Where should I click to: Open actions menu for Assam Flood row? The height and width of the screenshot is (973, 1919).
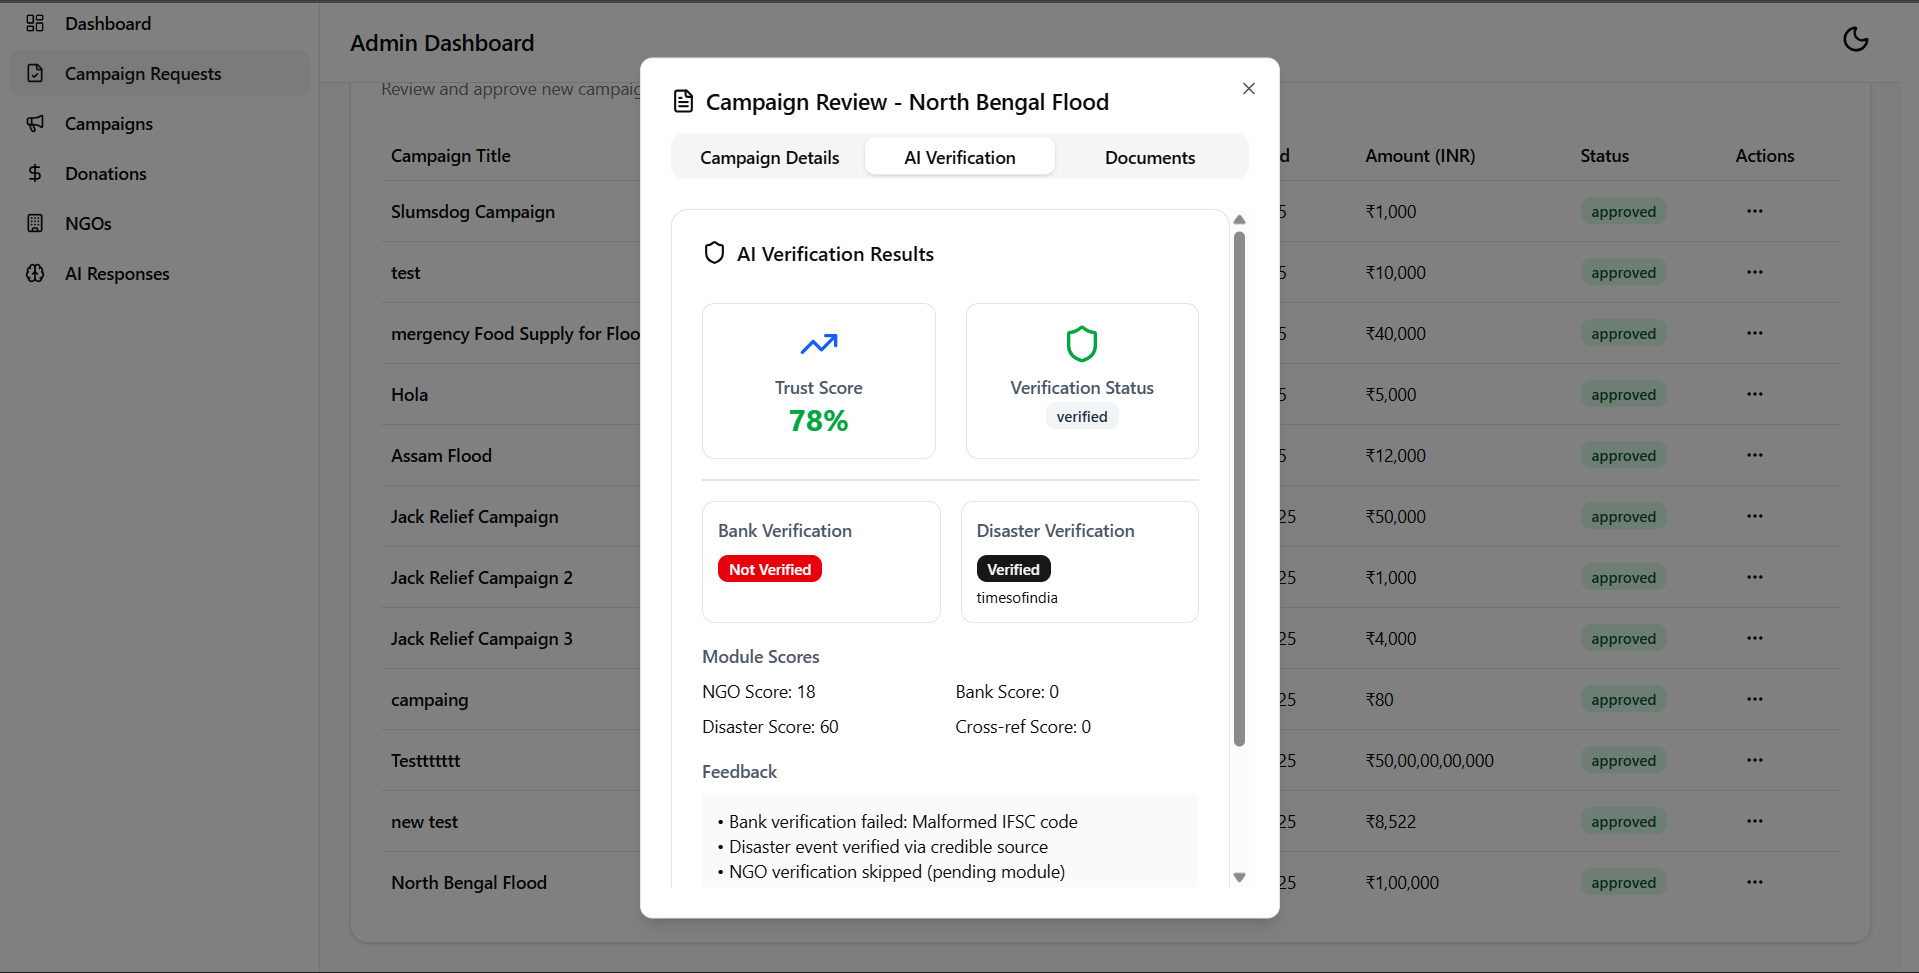[1754, 455]
